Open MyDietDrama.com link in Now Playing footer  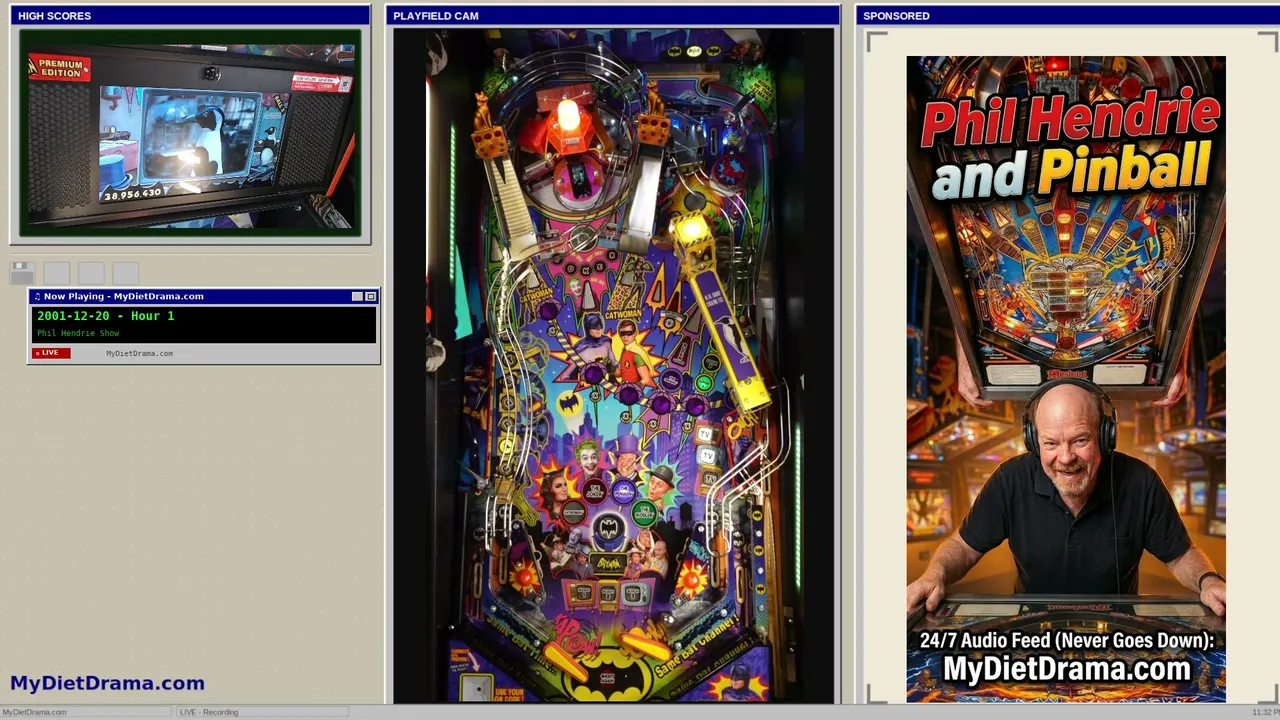139,353
